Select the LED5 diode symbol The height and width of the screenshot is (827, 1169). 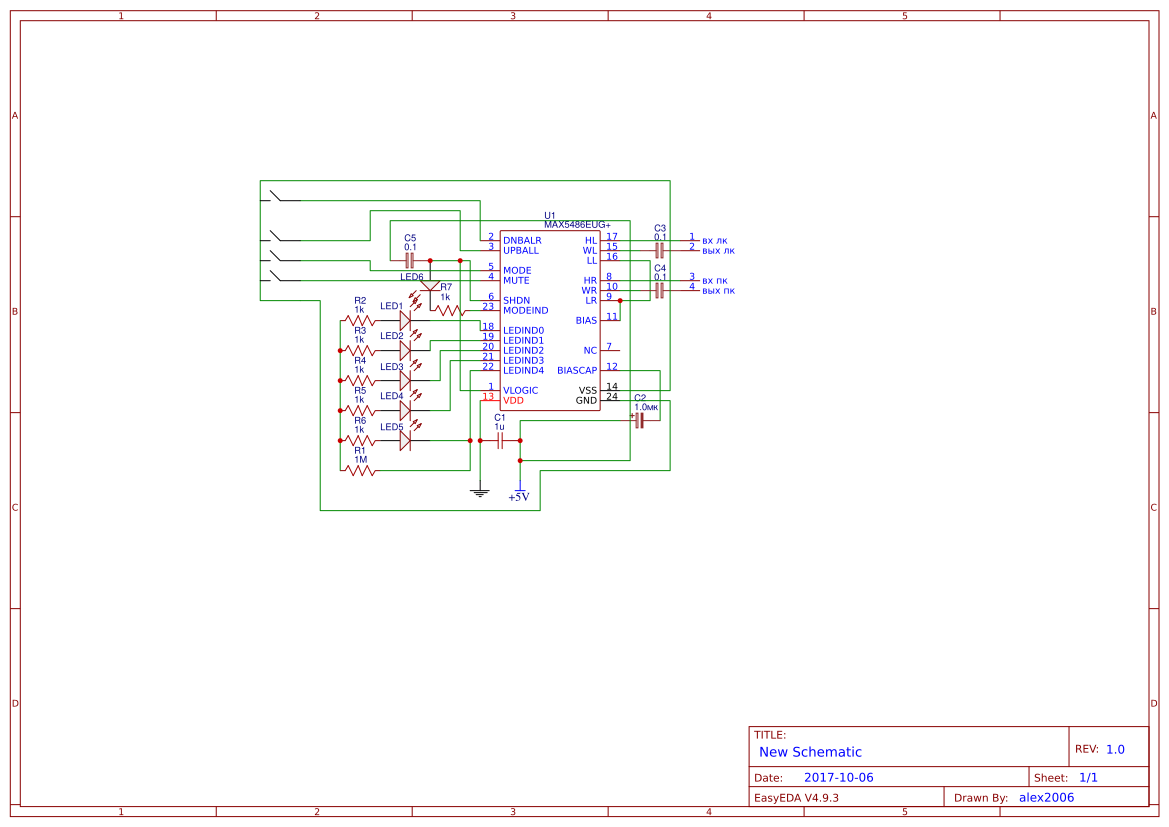405,440
